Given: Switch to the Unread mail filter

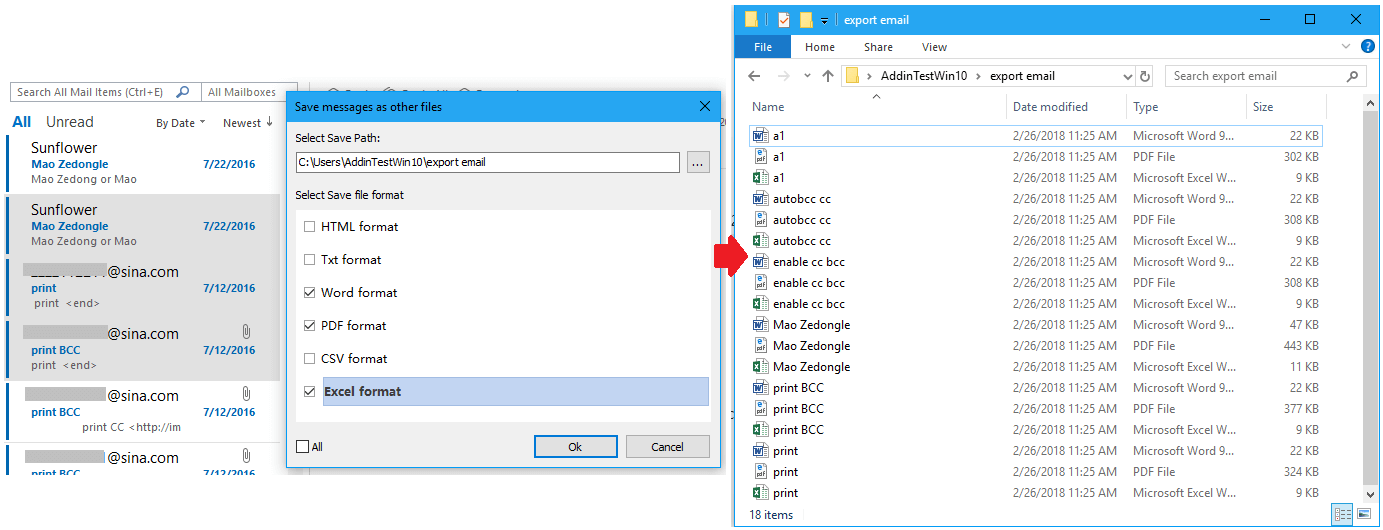Looking at the screenshot, I should click(x=70, y=122).
